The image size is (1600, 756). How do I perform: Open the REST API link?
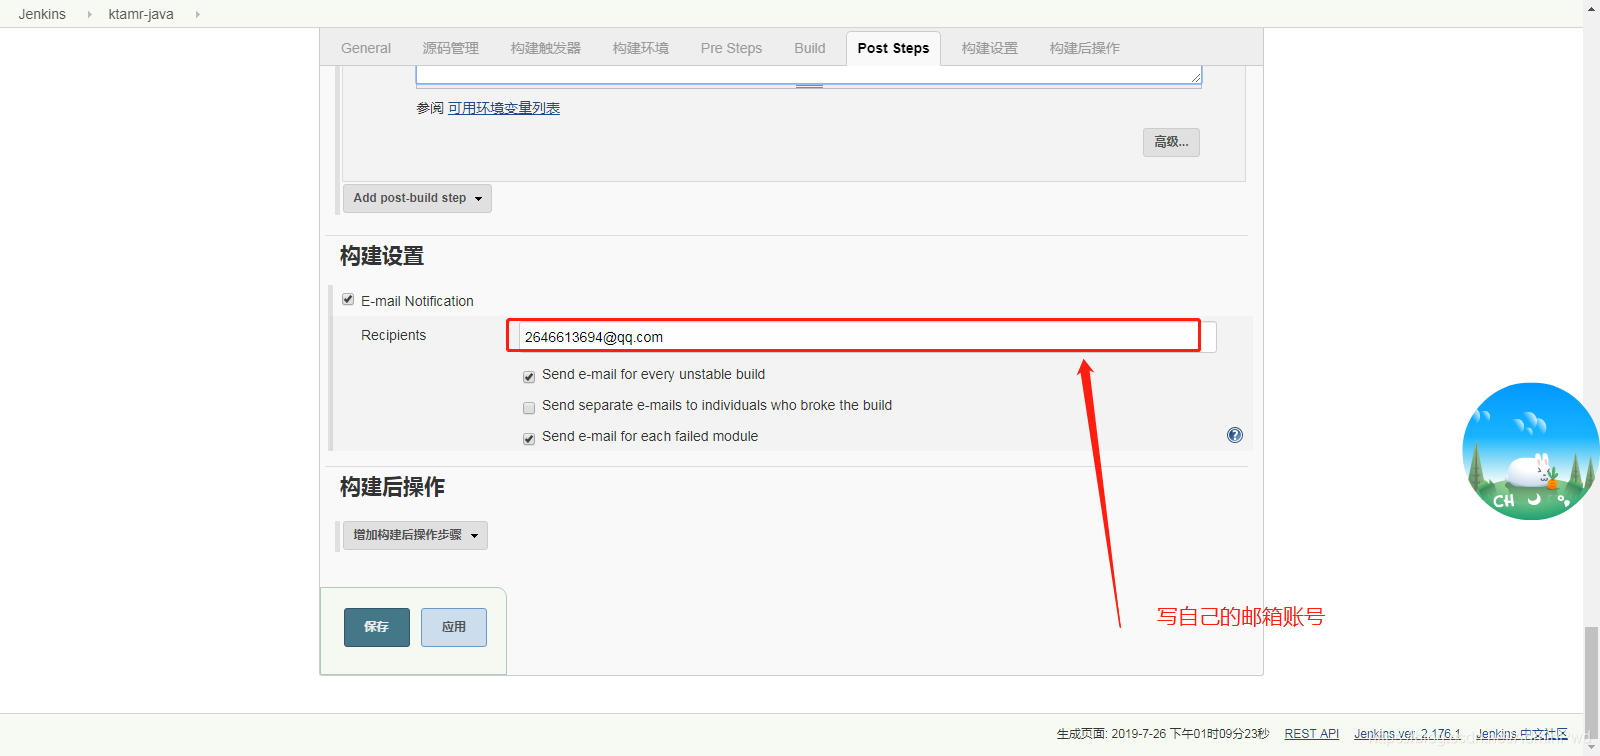(x=1311, y=734)
